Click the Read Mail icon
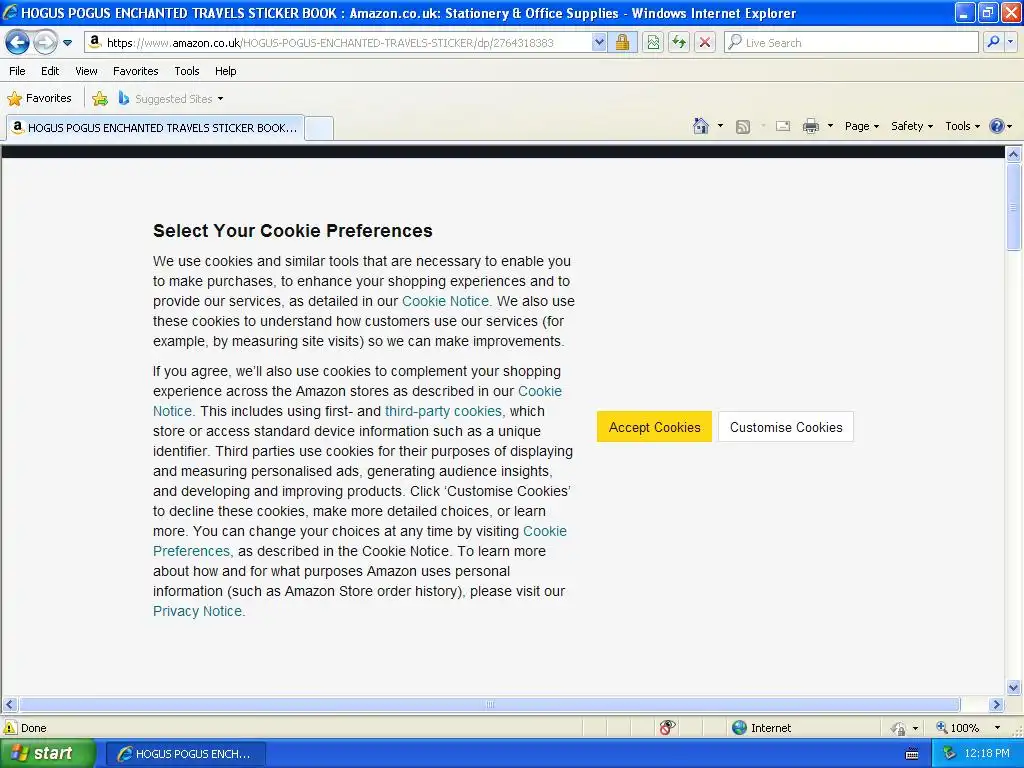The height and width of the screenshot is (768, 1024). click(x=783, y=126)
